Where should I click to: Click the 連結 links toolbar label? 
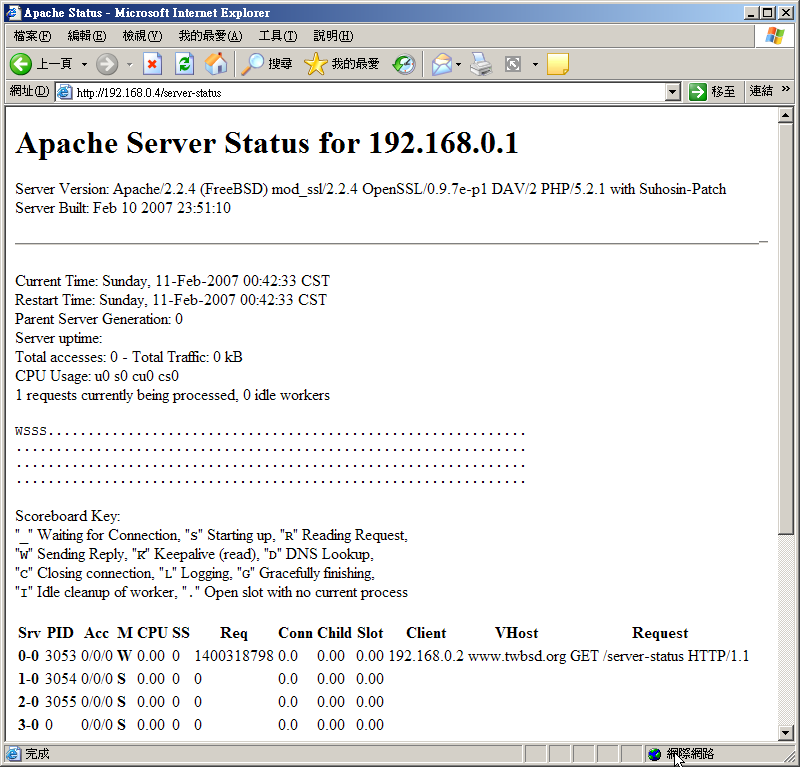(761, 91)
